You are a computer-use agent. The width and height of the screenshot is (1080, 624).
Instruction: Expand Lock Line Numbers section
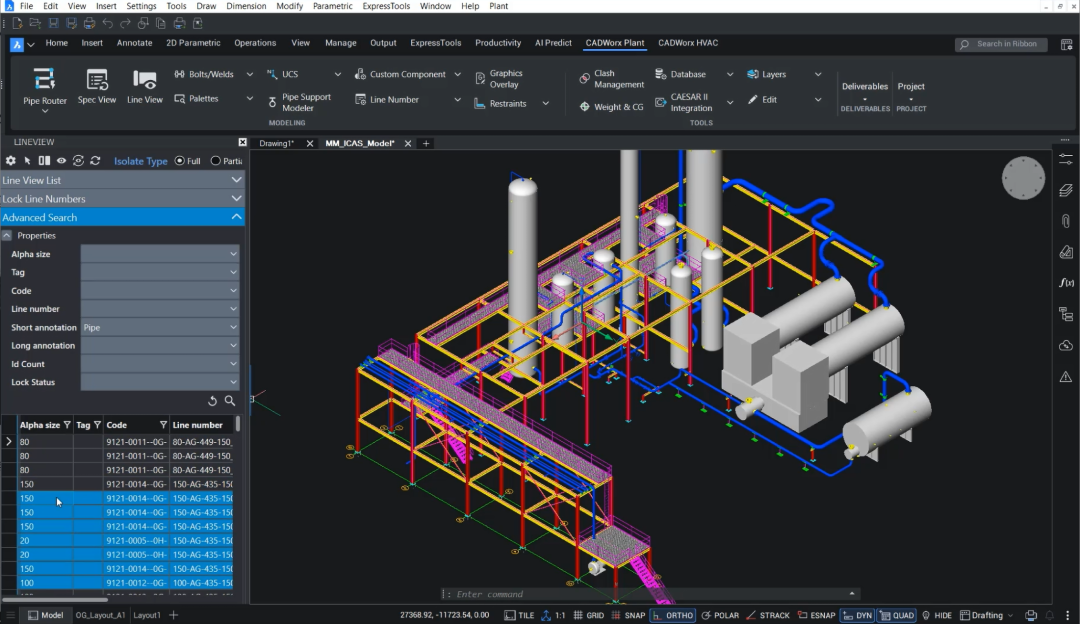pyautogui.click(x=122, y=198)
